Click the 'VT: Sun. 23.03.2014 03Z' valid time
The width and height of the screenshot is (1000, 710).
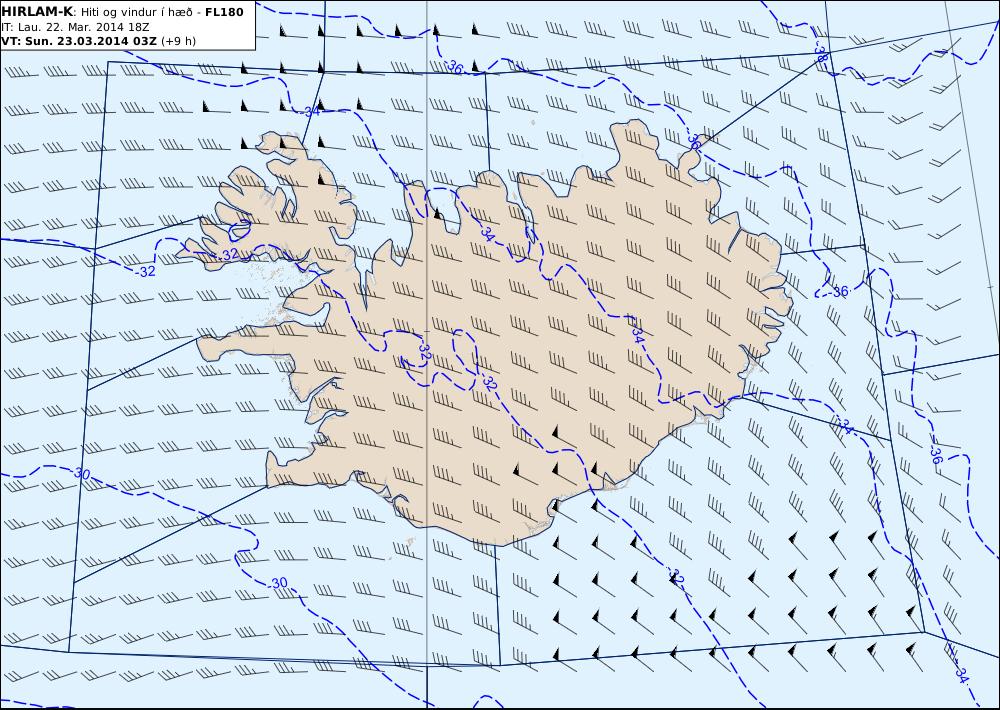[x=78, y=41]
